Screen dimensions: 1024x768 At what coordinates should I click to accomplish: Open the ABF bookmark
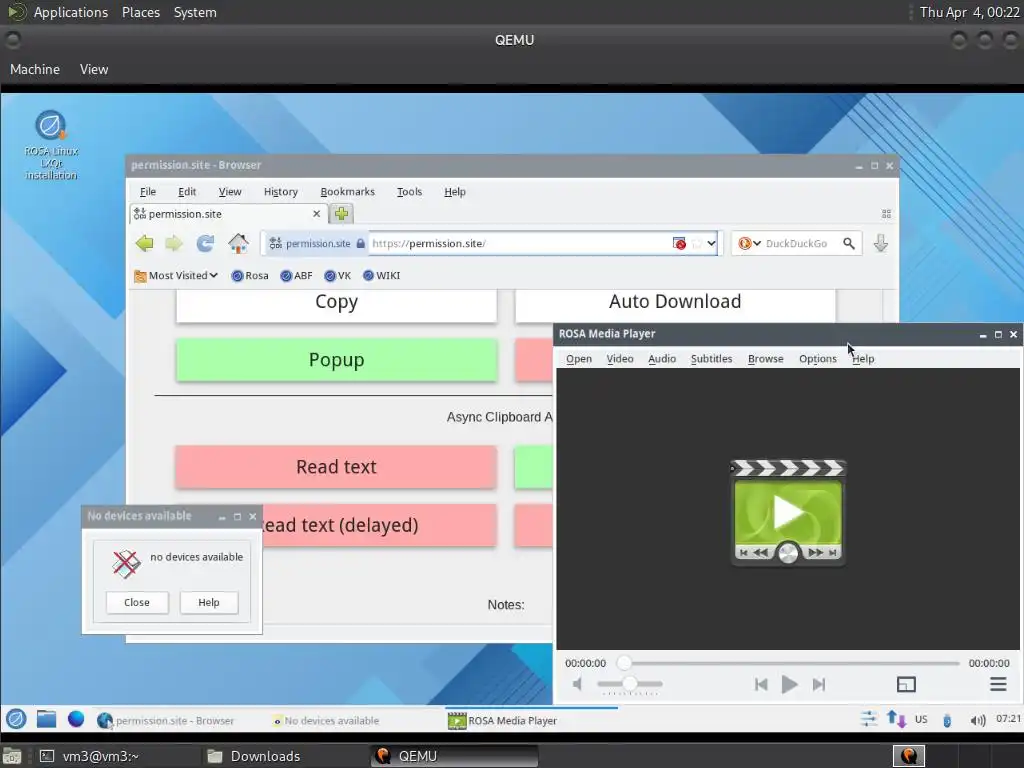click(296, 276)
